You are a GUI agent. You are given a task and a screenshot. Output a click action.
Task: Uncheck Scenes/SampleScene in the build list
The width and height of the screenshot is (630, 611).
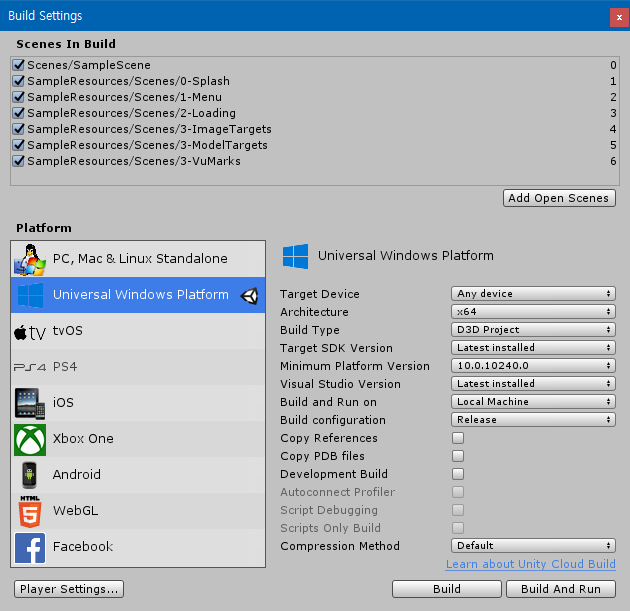(x=18, y=65)
